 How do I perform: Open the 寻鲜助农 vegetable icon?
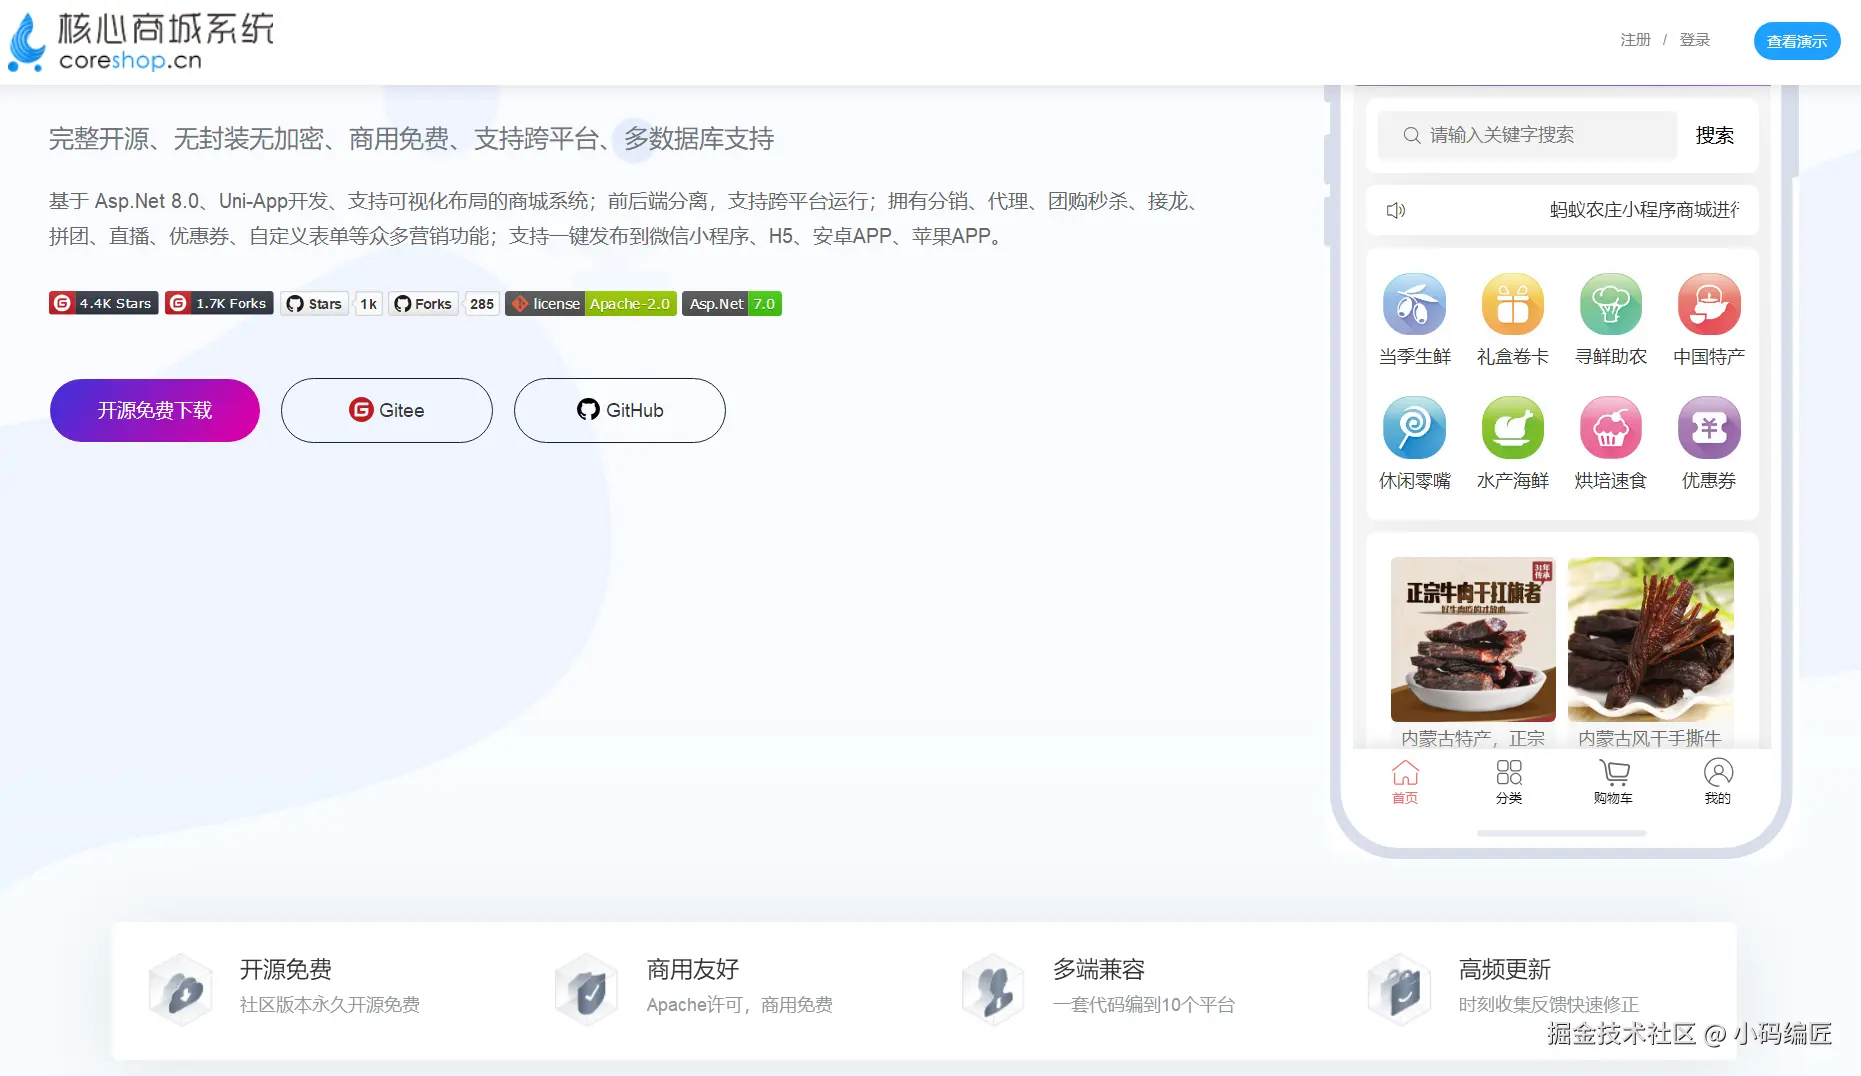1610,304
